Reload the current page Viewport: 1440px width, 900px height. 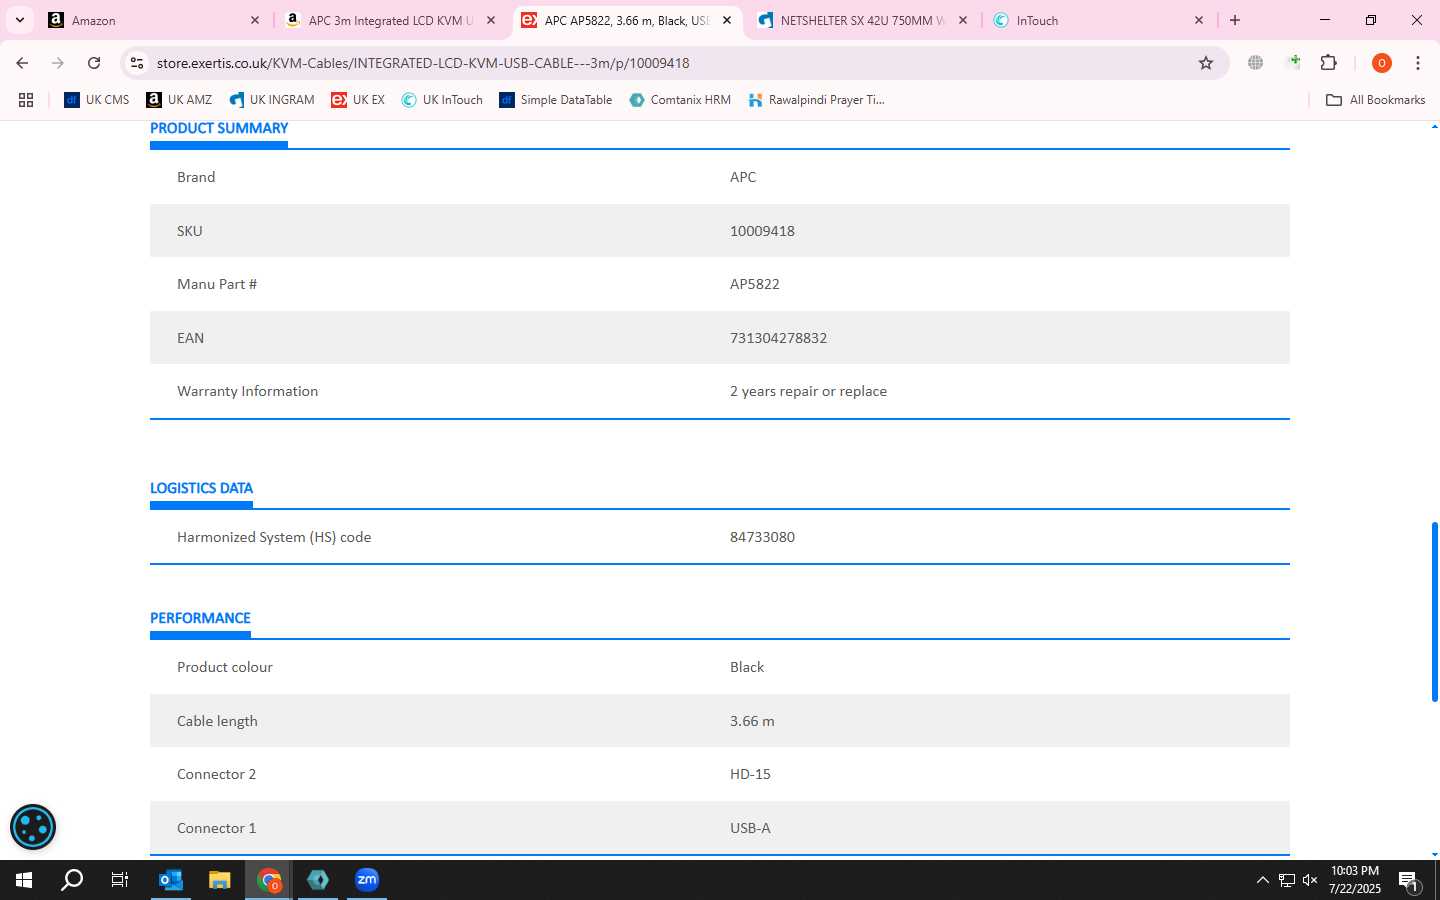point(94,63)
